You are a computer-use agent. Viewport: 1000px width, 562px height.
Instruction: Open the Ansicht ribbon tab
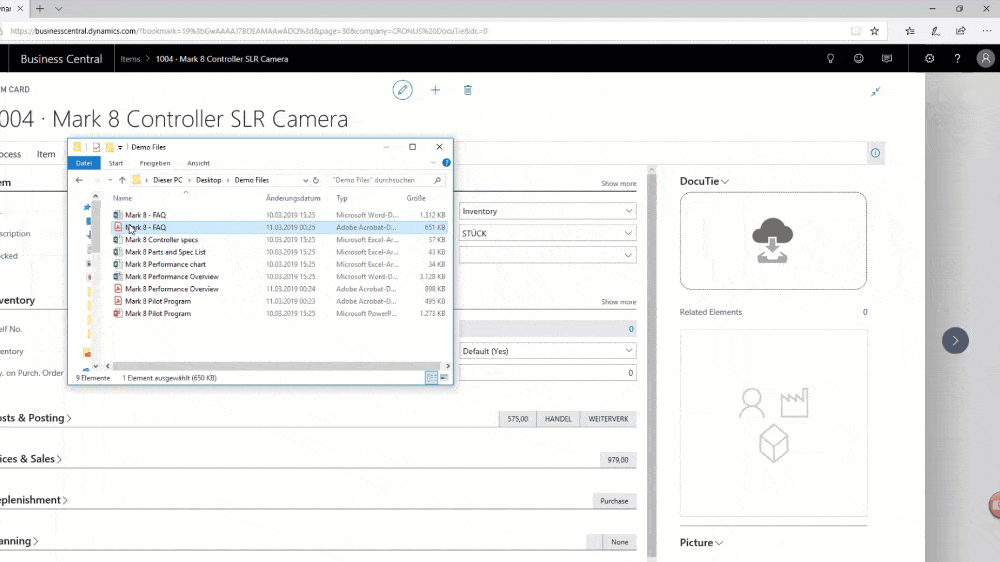pos(198,163)
